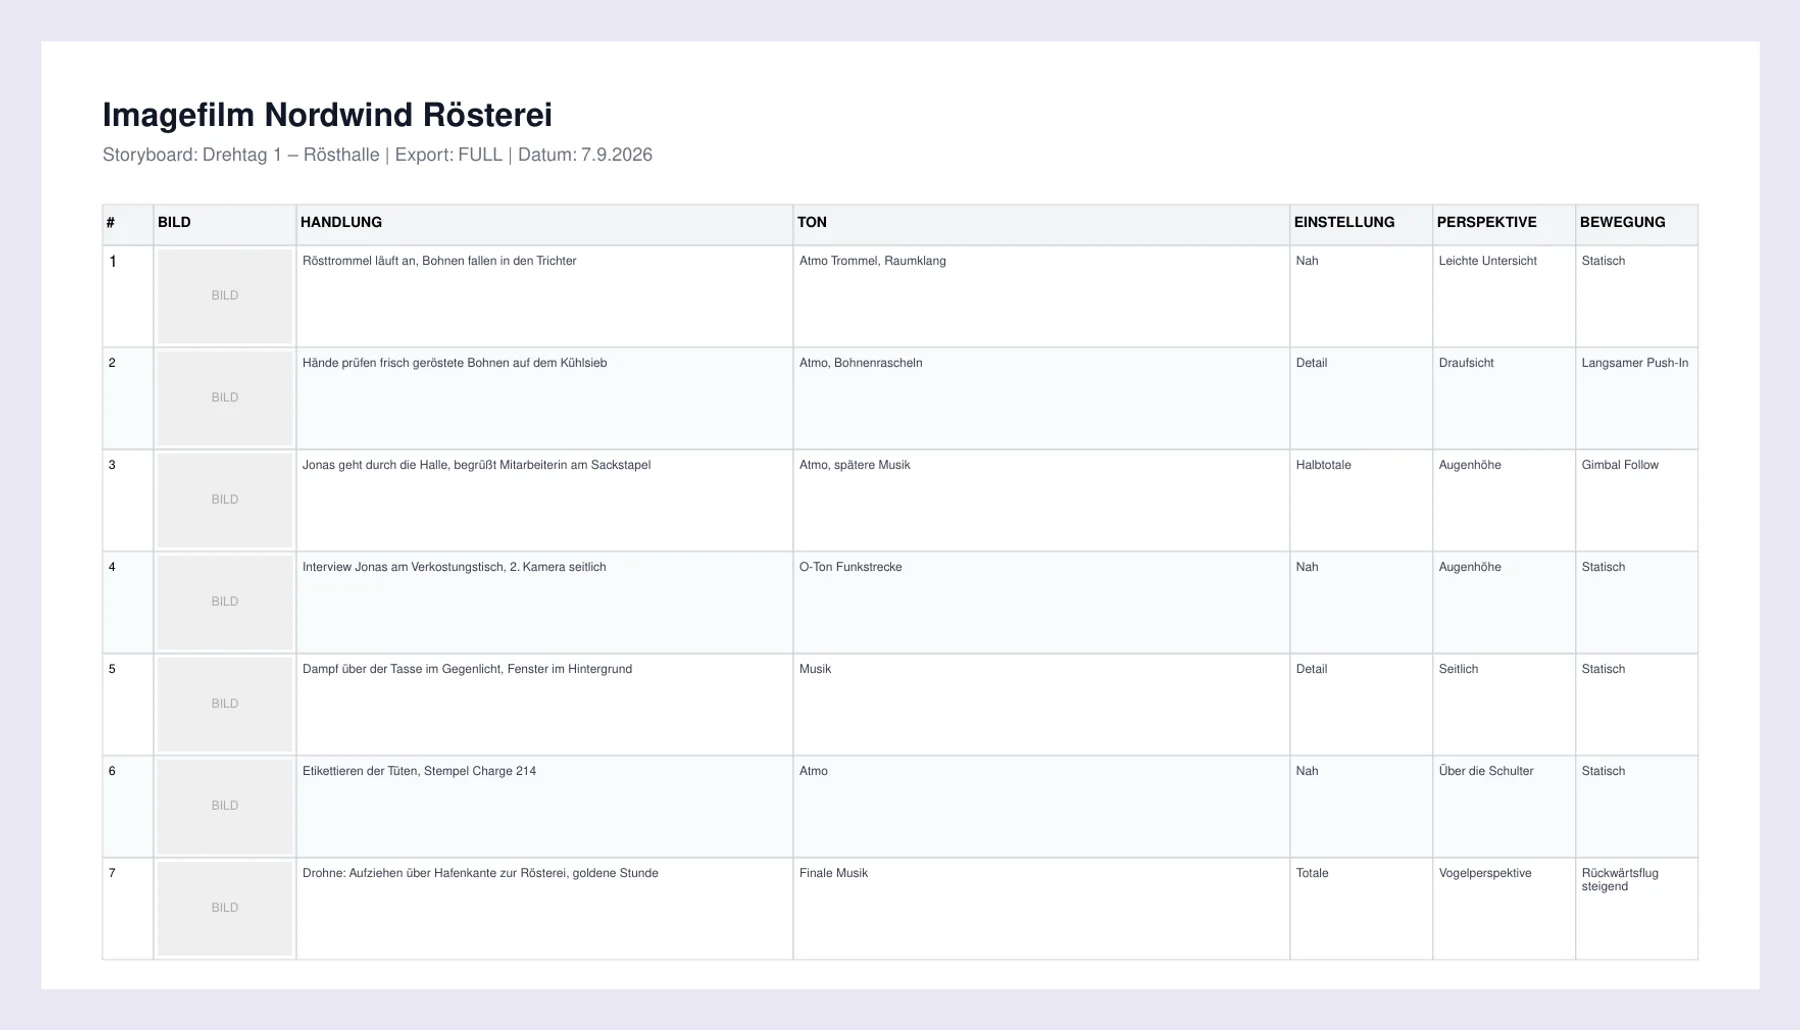The image size is (1800, 1030).
Task: Click the 'Musik' sound cell in row 5
Action: [x=1041, y=704]
